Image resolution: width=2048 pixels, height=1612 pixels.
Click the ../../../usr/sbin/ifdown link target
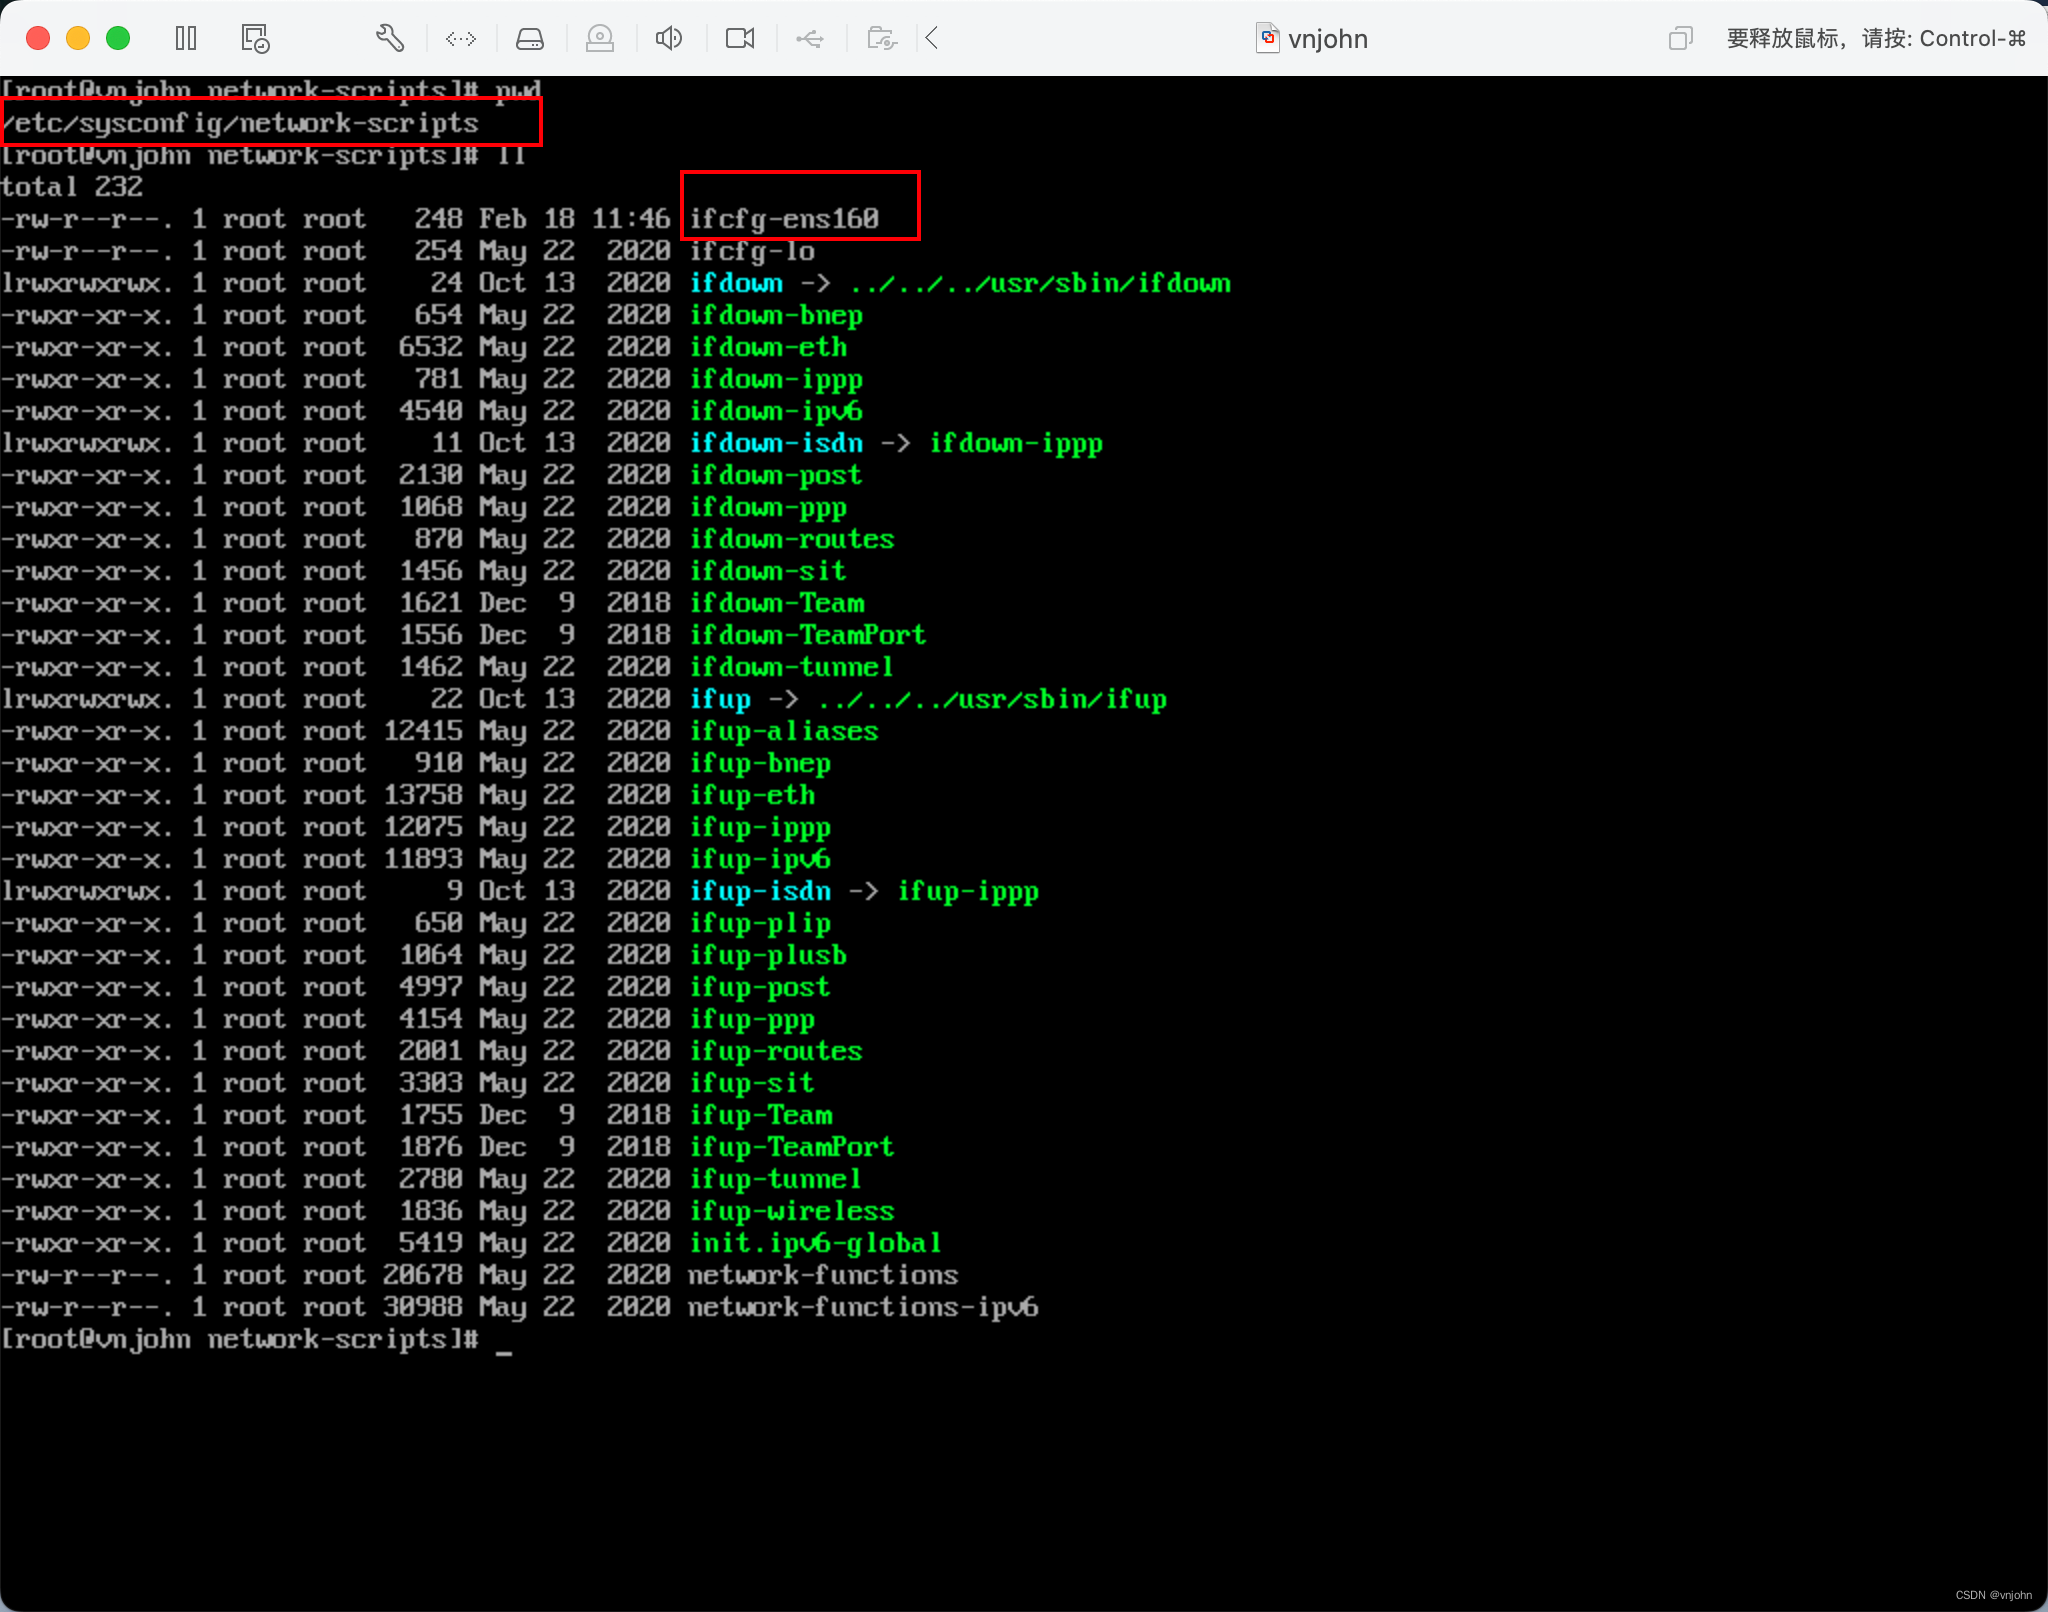(1040, 283)
